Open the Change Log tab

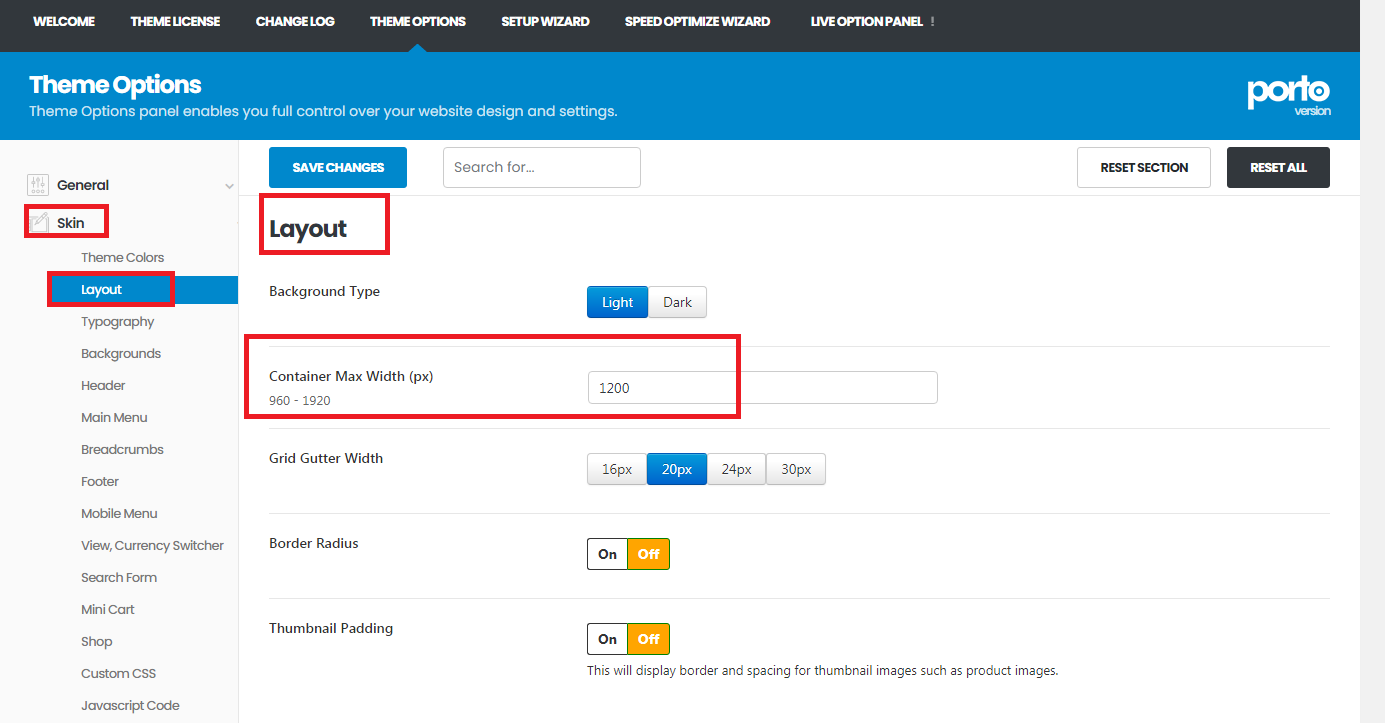[x=295, y=21]
